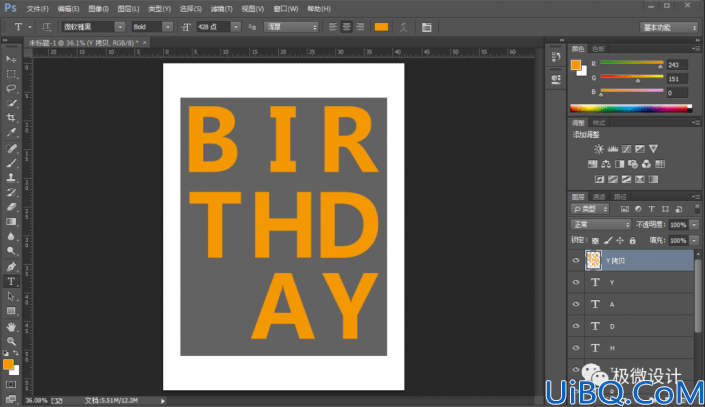Click the text color swatch in options bar

[x=381, y=27]
